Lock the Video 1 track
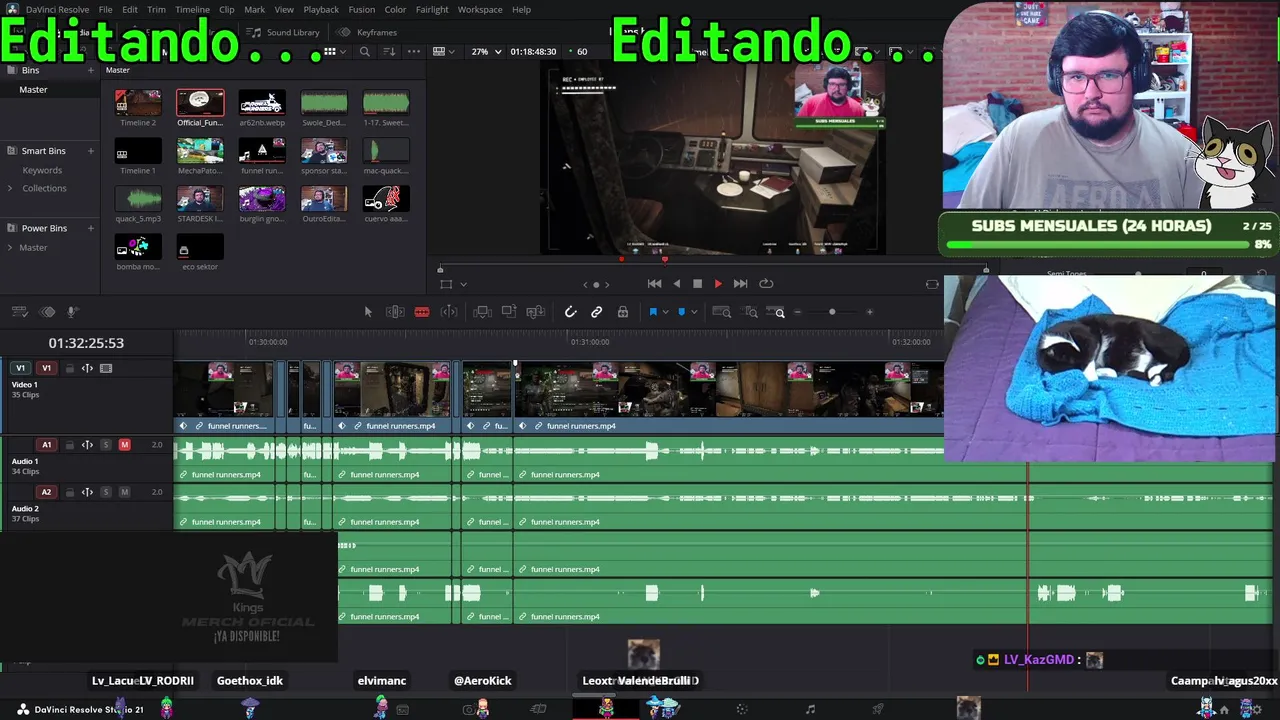The image size is (1280, 720). [x=69, y=368]
